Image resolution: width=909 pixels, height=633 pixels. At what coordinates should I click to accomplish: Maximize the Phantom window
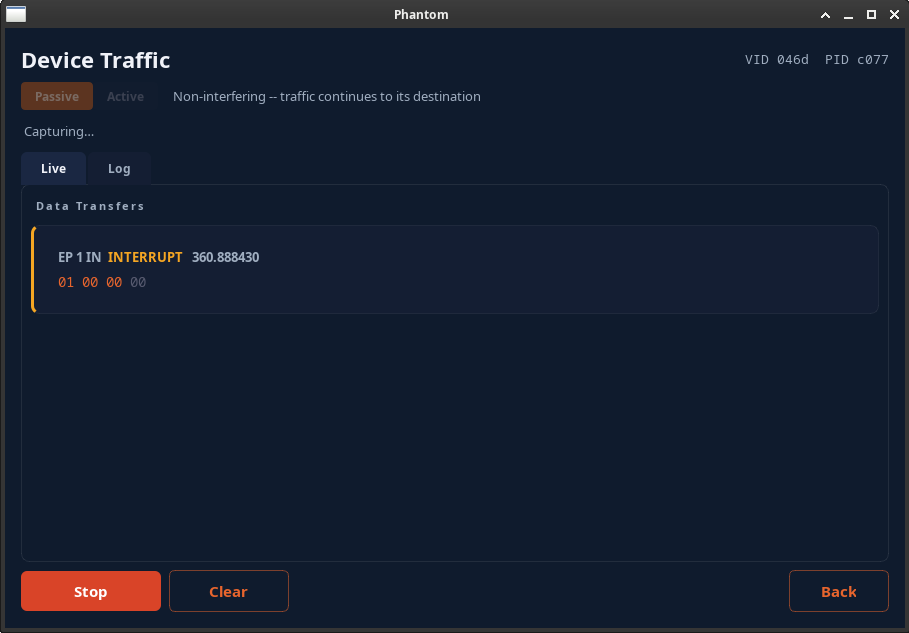point(871,14)
